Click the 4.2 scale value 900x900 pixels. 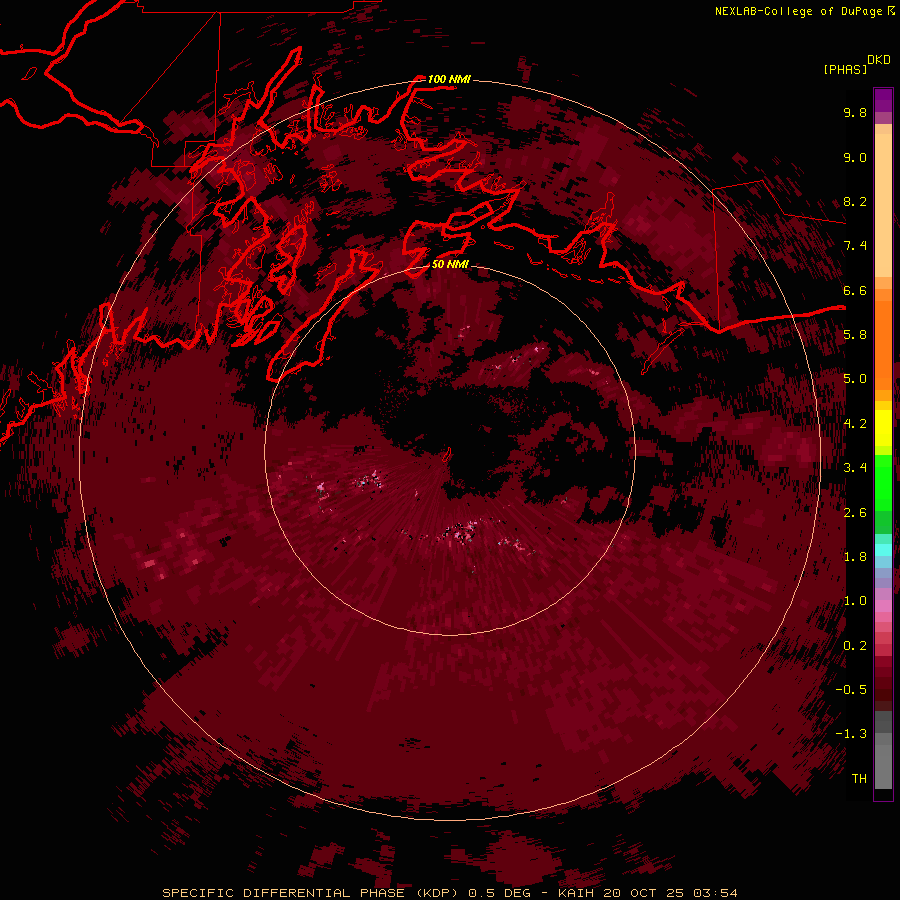coord(855,424)
